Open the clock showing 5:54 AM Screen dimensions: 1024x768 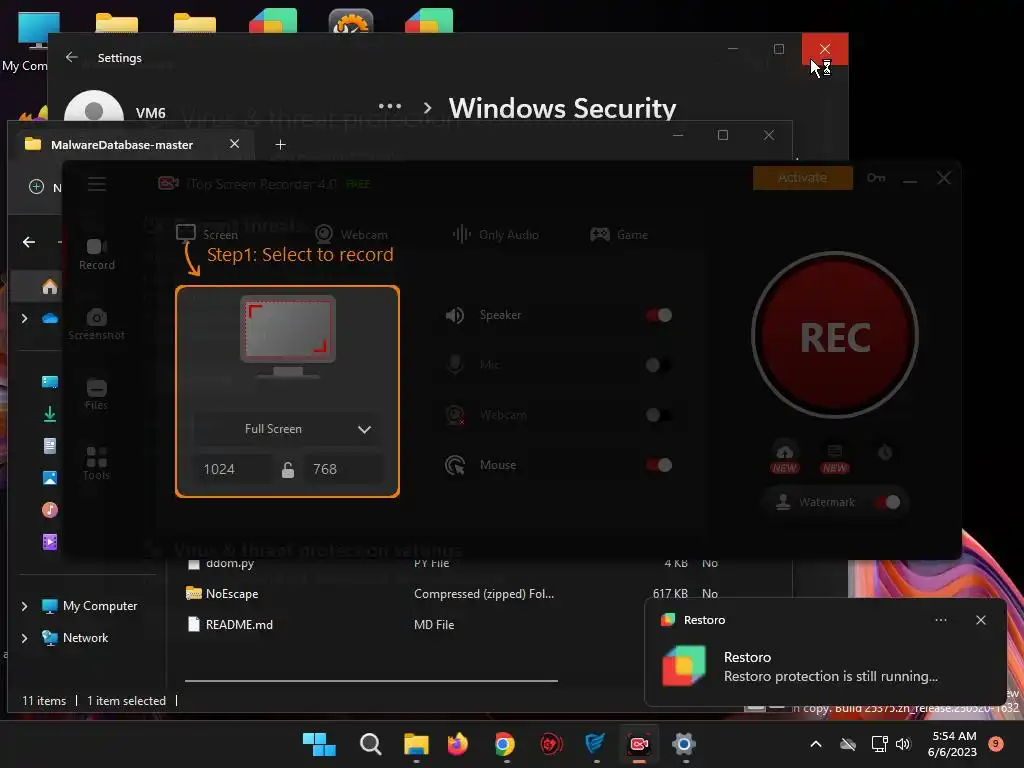pos(952,744)
